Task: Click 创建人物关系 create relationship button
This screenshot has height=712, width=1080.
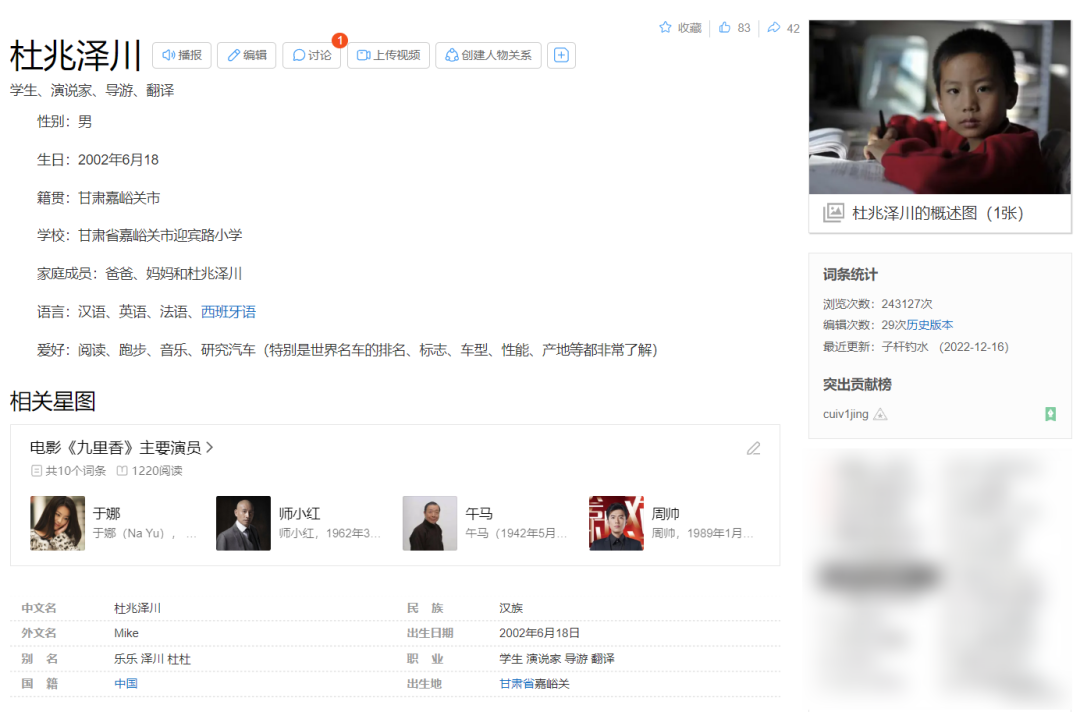Action: [x=488, y=55]
